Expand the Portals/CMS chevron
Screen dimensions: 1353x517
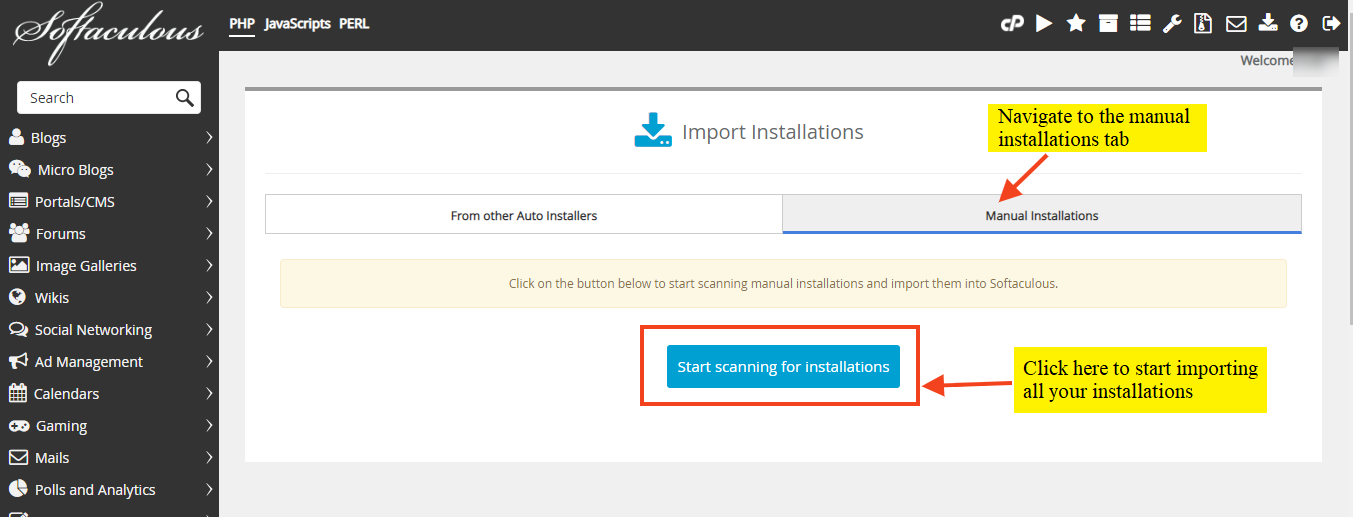tap(209, 201)
